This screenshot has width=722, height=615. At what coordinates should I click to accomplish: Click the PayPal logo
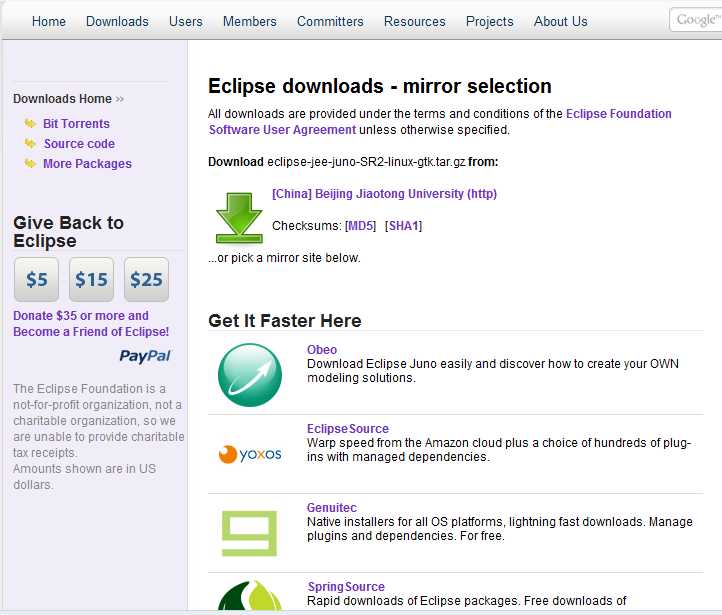[145, 356]
